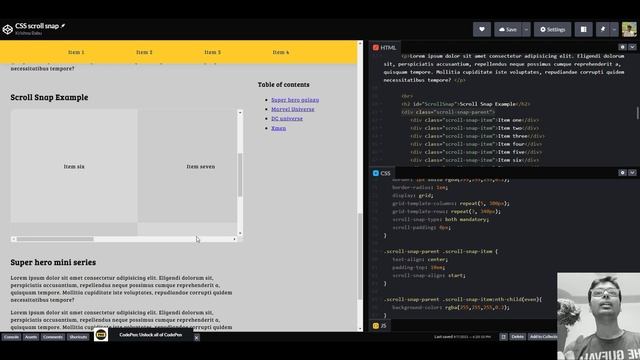Edit the pen title with pencil icon

pos(63,26)
